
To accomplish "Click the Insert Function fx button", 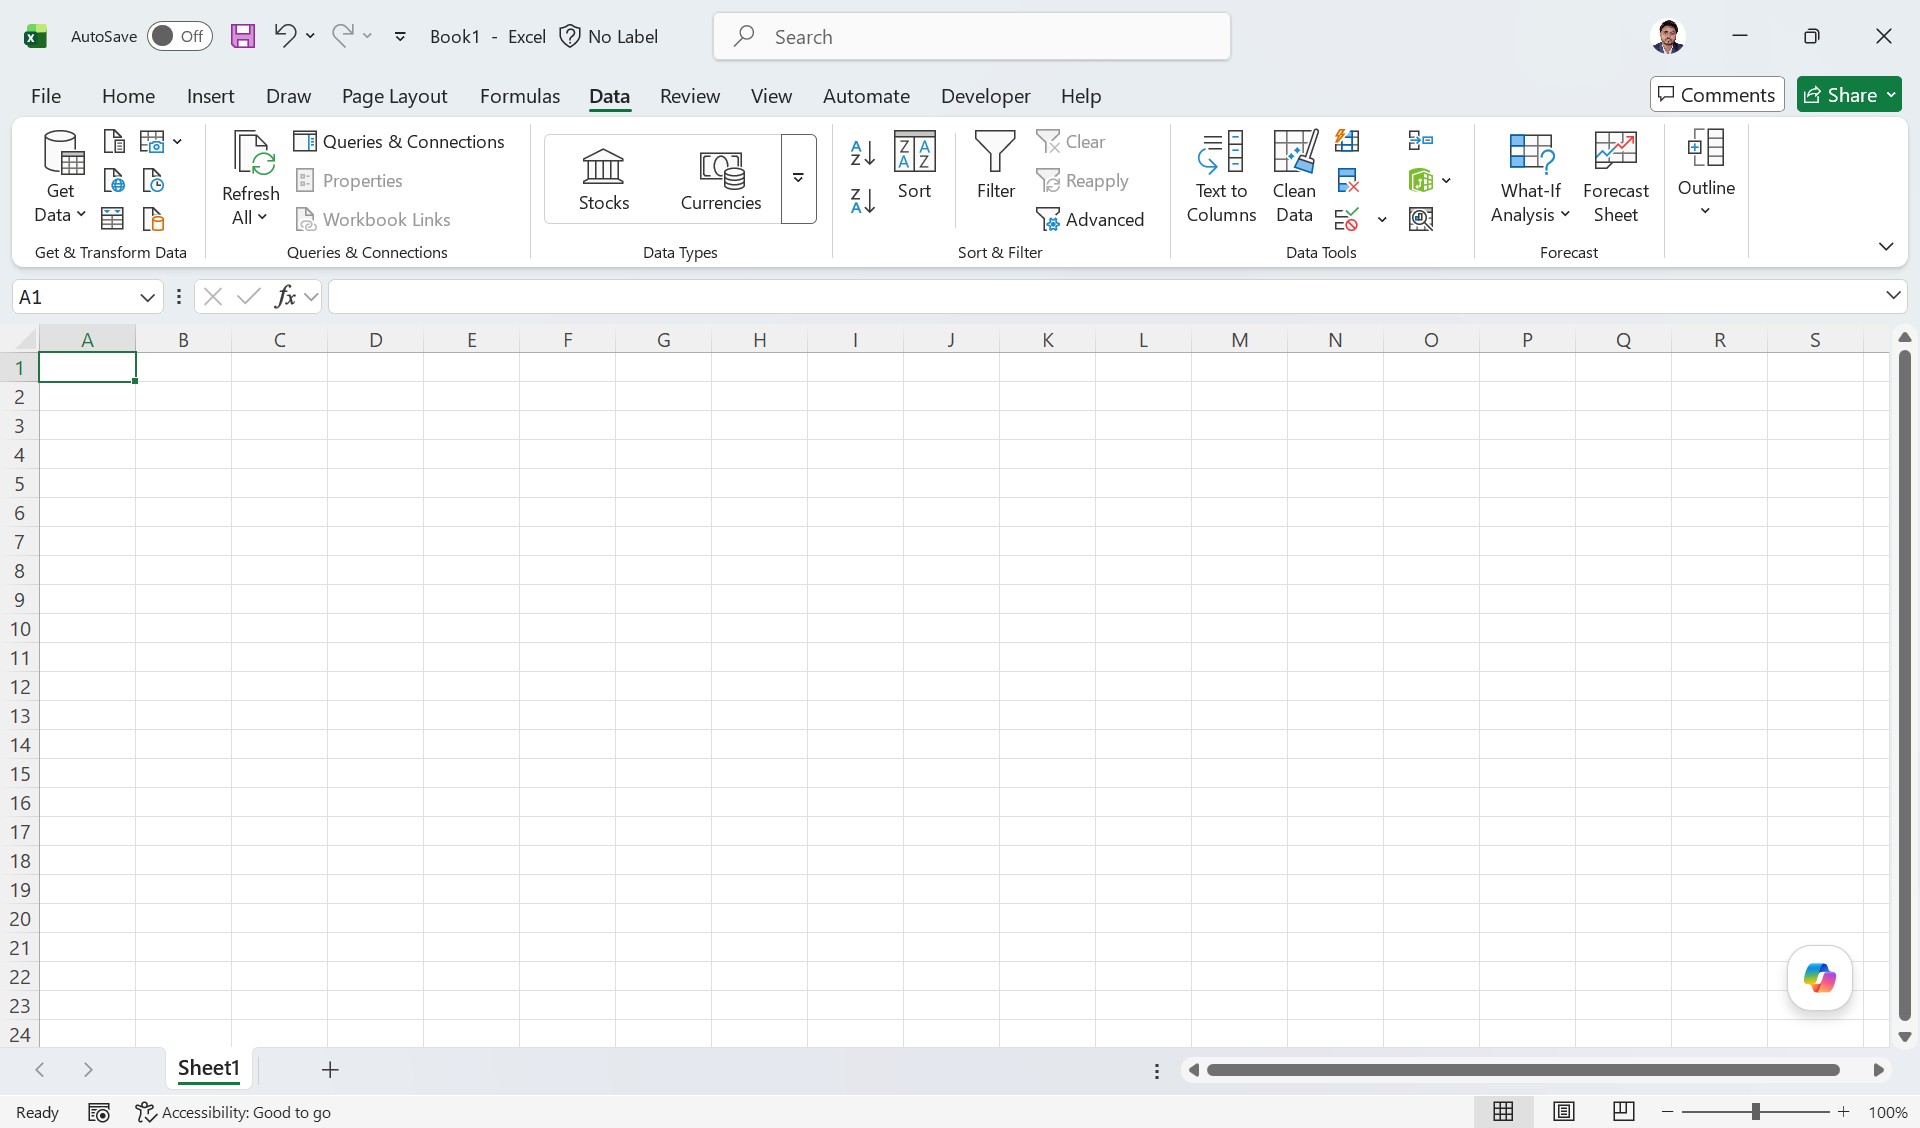I will [x=285, y=296].
